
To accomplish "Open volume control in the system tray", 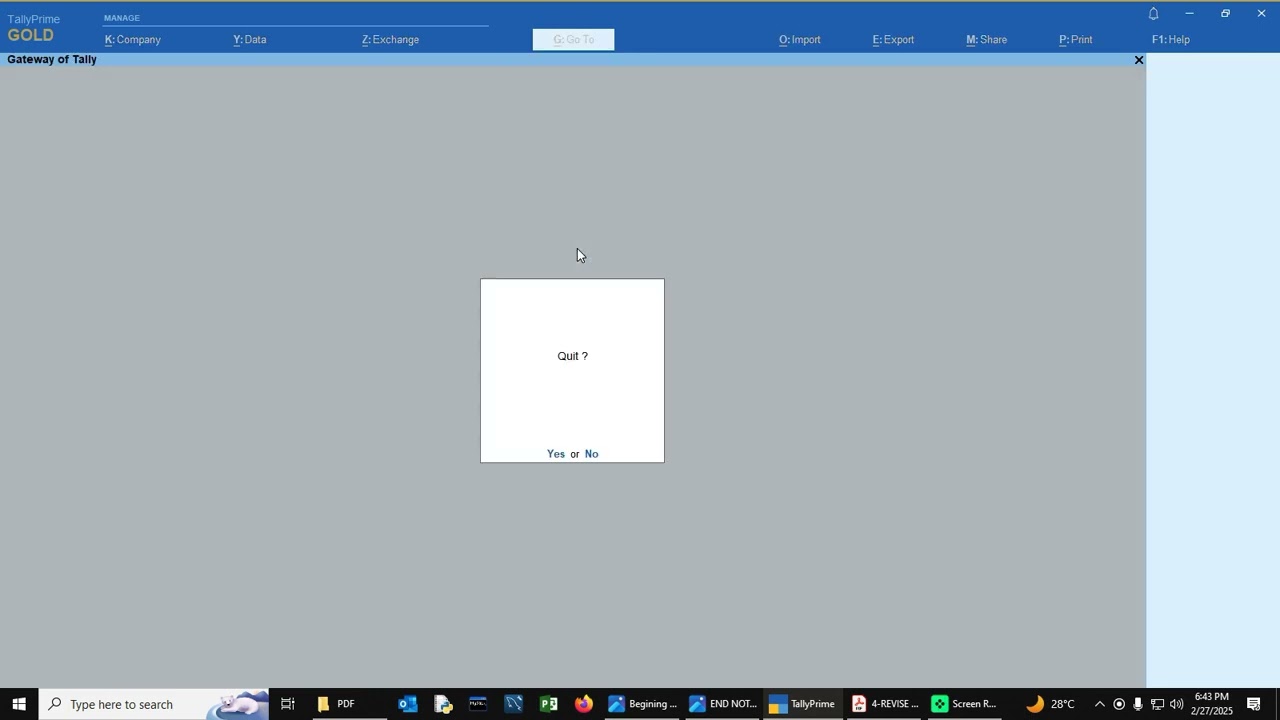I will (x=1176, y=704).
